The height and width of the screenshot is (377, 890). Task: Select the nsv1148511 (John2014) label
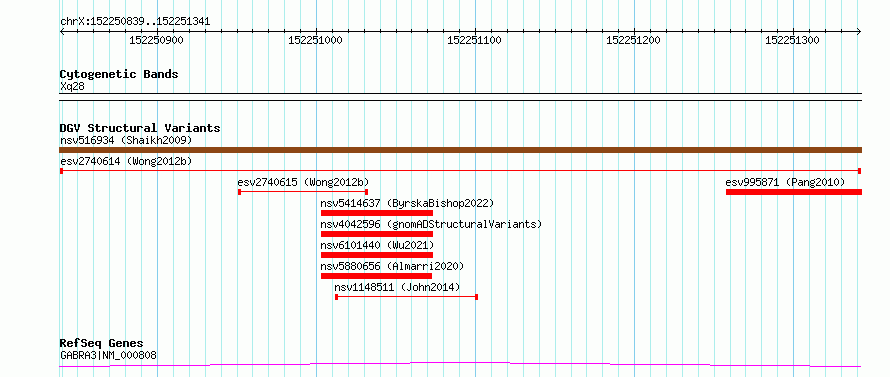click(397, 287)
